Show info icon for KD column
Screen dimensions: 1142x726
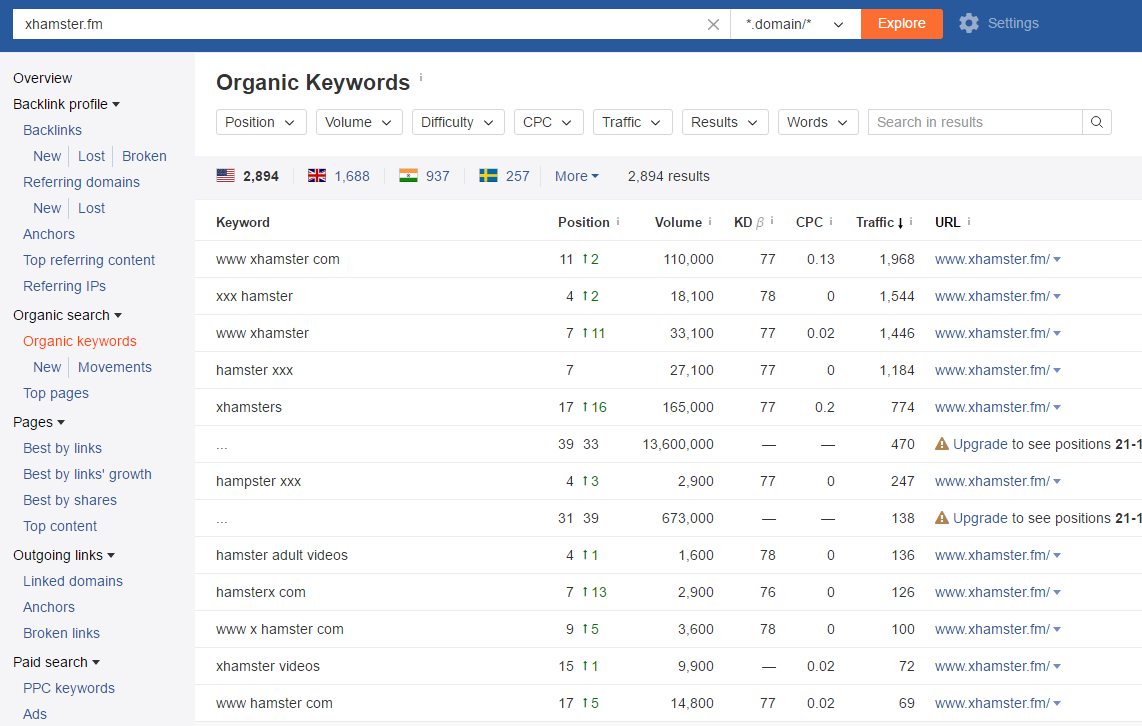coord(772,221)
